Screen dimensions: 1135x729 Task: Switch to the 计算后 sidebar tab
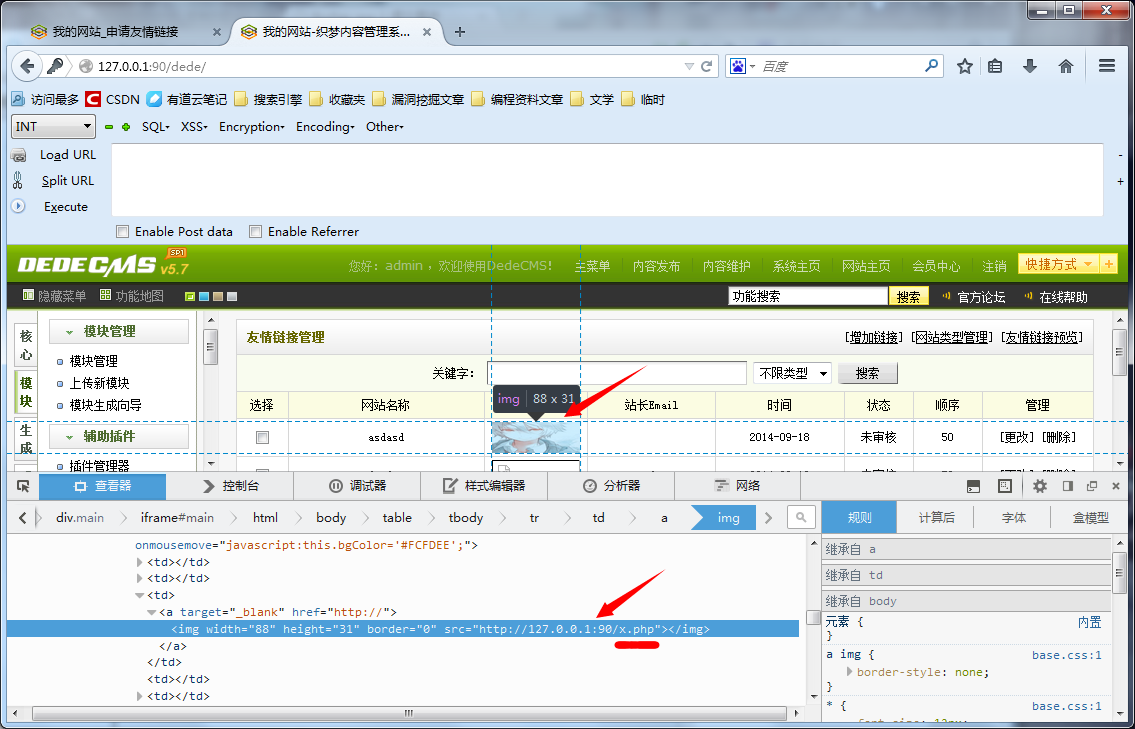[936, 518]
